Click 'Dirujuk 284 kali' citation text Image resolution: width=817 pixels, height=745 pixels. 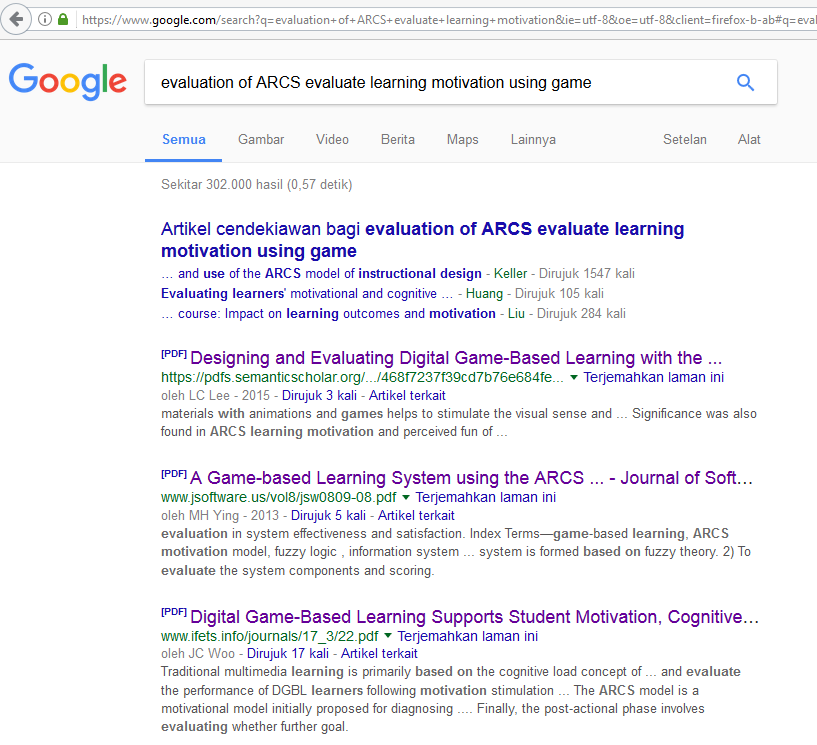581,314
